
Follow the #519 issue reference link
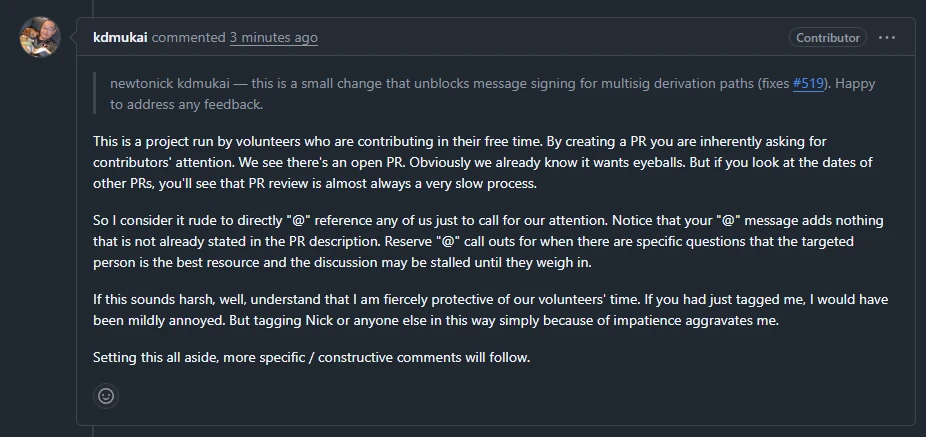pyautogui.click(x=808, y=84)
